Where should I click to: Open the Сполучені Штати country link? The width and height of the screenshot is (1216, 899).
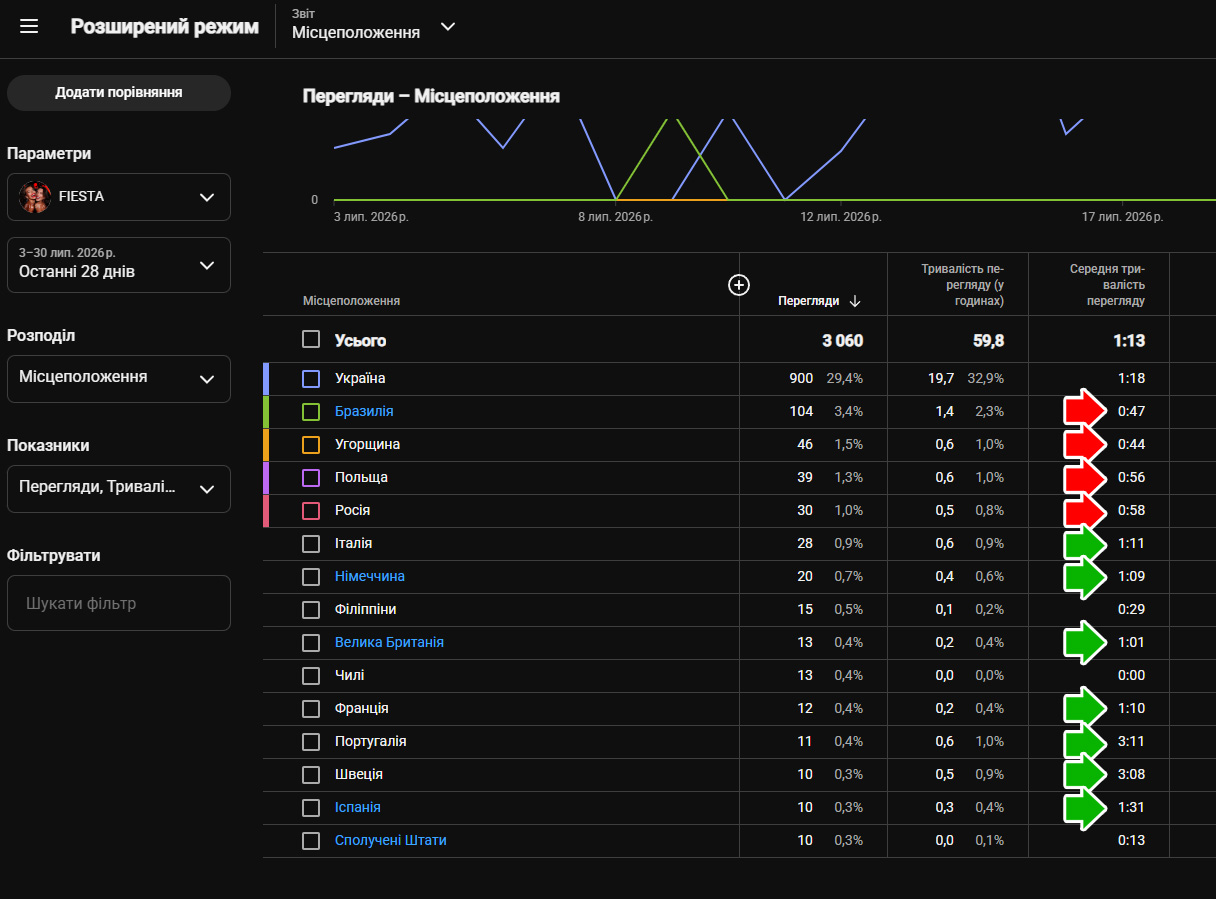(391, 840)
